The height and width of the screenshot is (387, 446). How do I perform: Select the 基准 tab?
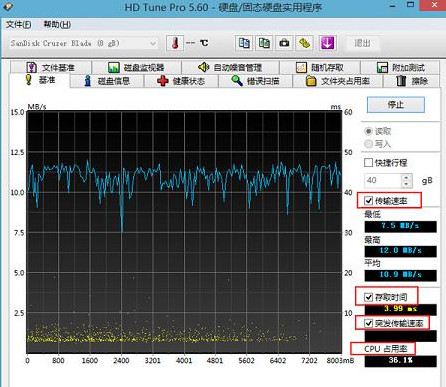40,80
